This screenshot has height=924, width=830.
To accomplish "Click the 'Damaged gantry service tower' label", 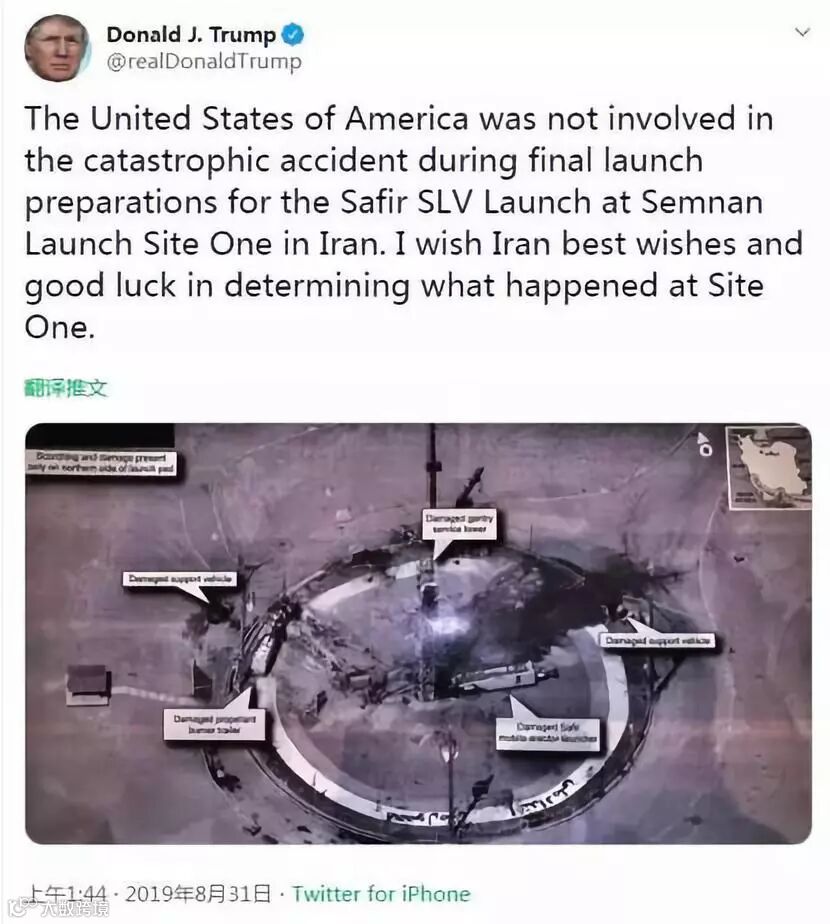I will coord(459,523).
